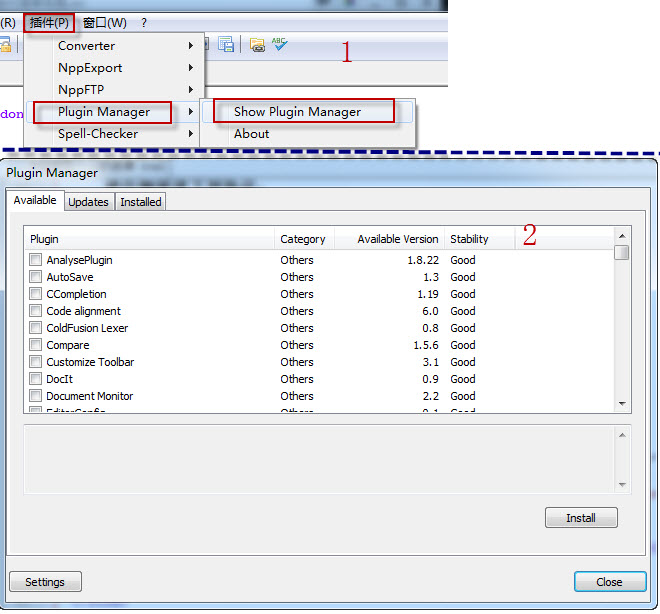This screenshot has height=614, width=660.
Task: Tick the Compare plugin checkbox
Action: pyautogui.click(x=36, y=345)
